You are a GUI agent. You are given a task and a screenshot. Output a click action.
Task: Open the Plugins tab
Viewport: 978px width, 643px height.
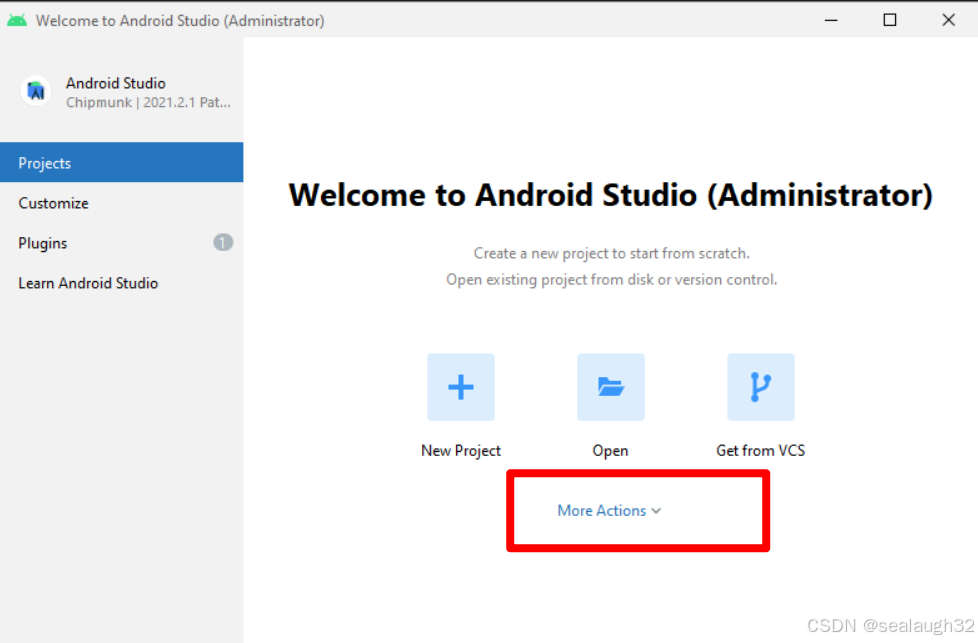pos(122,243)
